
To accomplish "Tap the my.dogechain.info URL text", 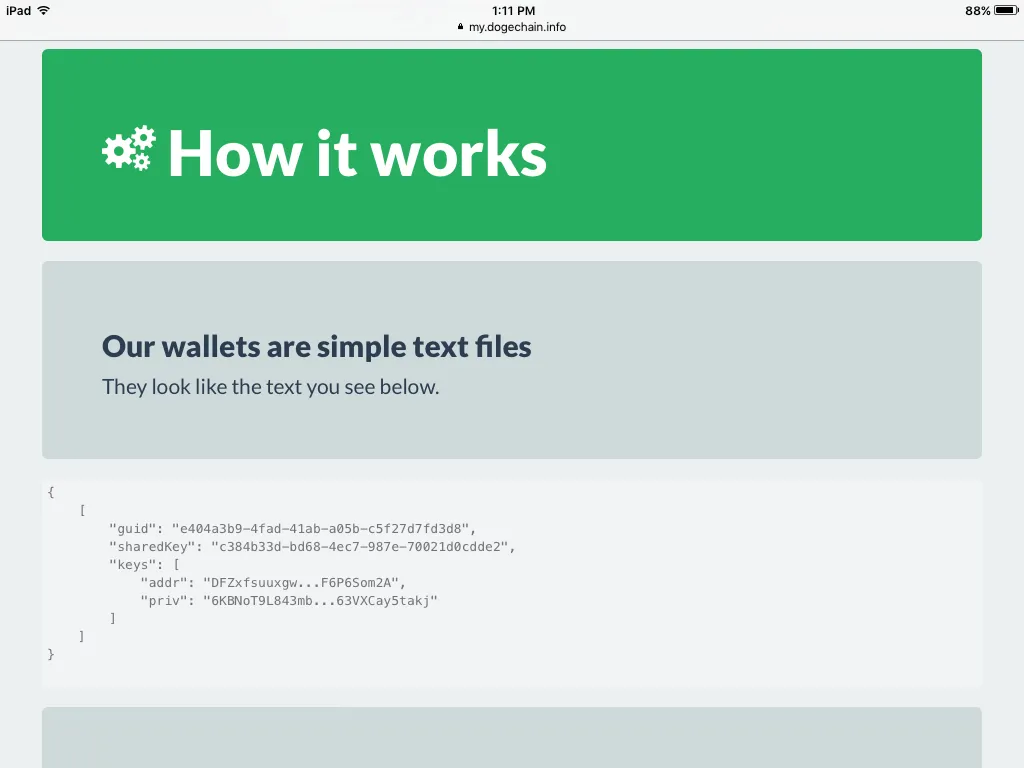I will pyautogui.click(x=517, y=27).
